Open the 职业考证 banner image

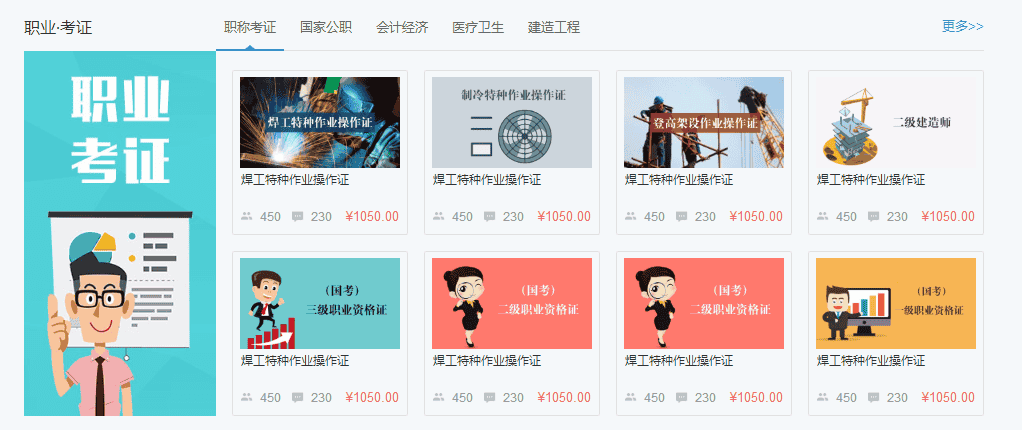tap(120, 233)
